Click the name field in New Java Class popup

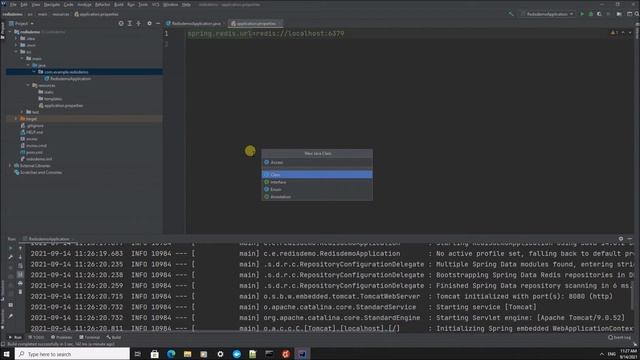tap(317, 162)
